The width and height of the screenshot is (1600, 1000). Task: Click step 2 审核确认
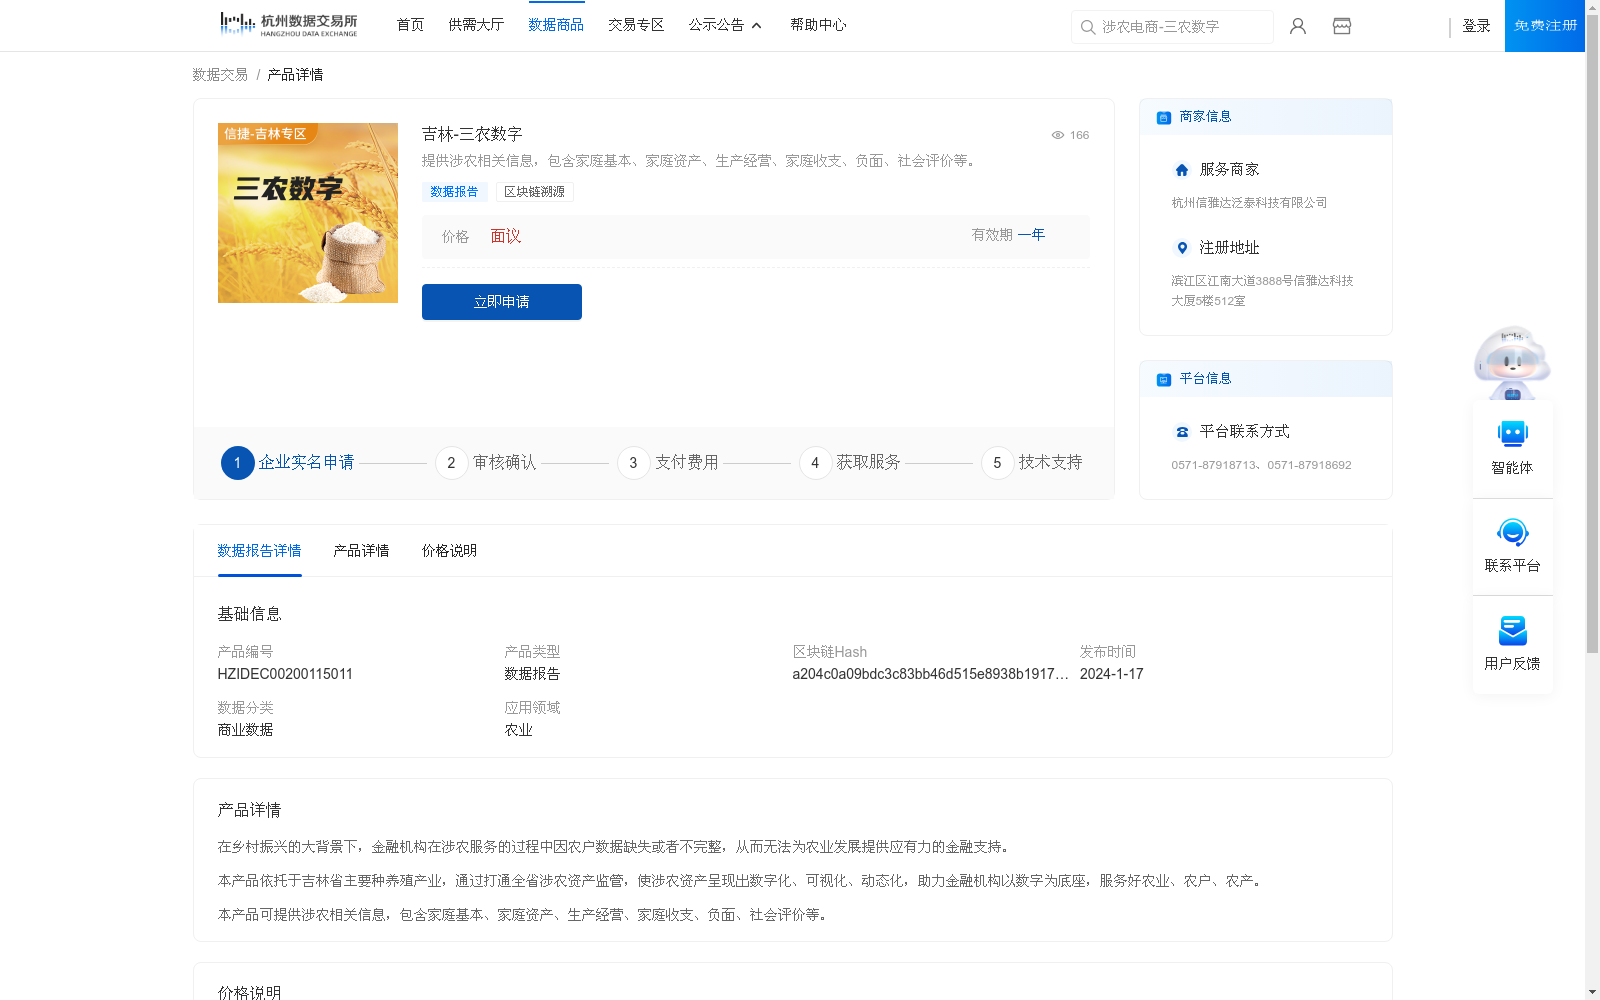coord(486,463)
